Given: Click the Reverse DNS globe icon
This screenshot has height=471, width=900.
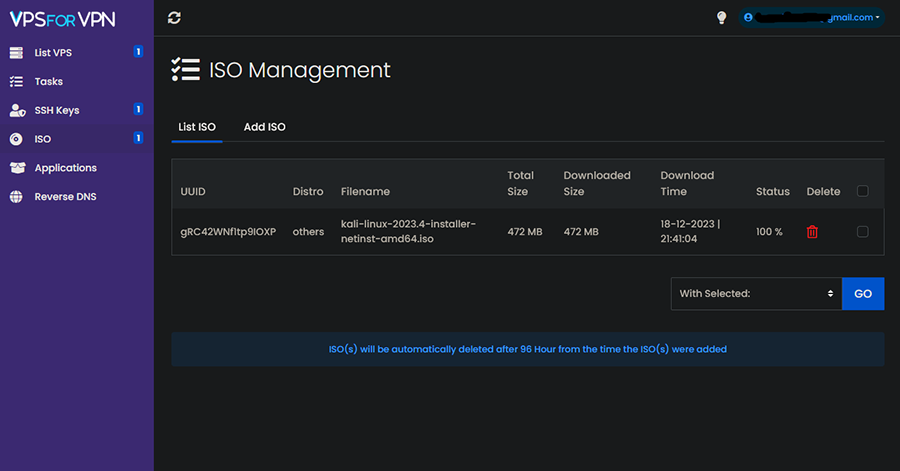Looking at the screenshot, I should coord(16,196).
